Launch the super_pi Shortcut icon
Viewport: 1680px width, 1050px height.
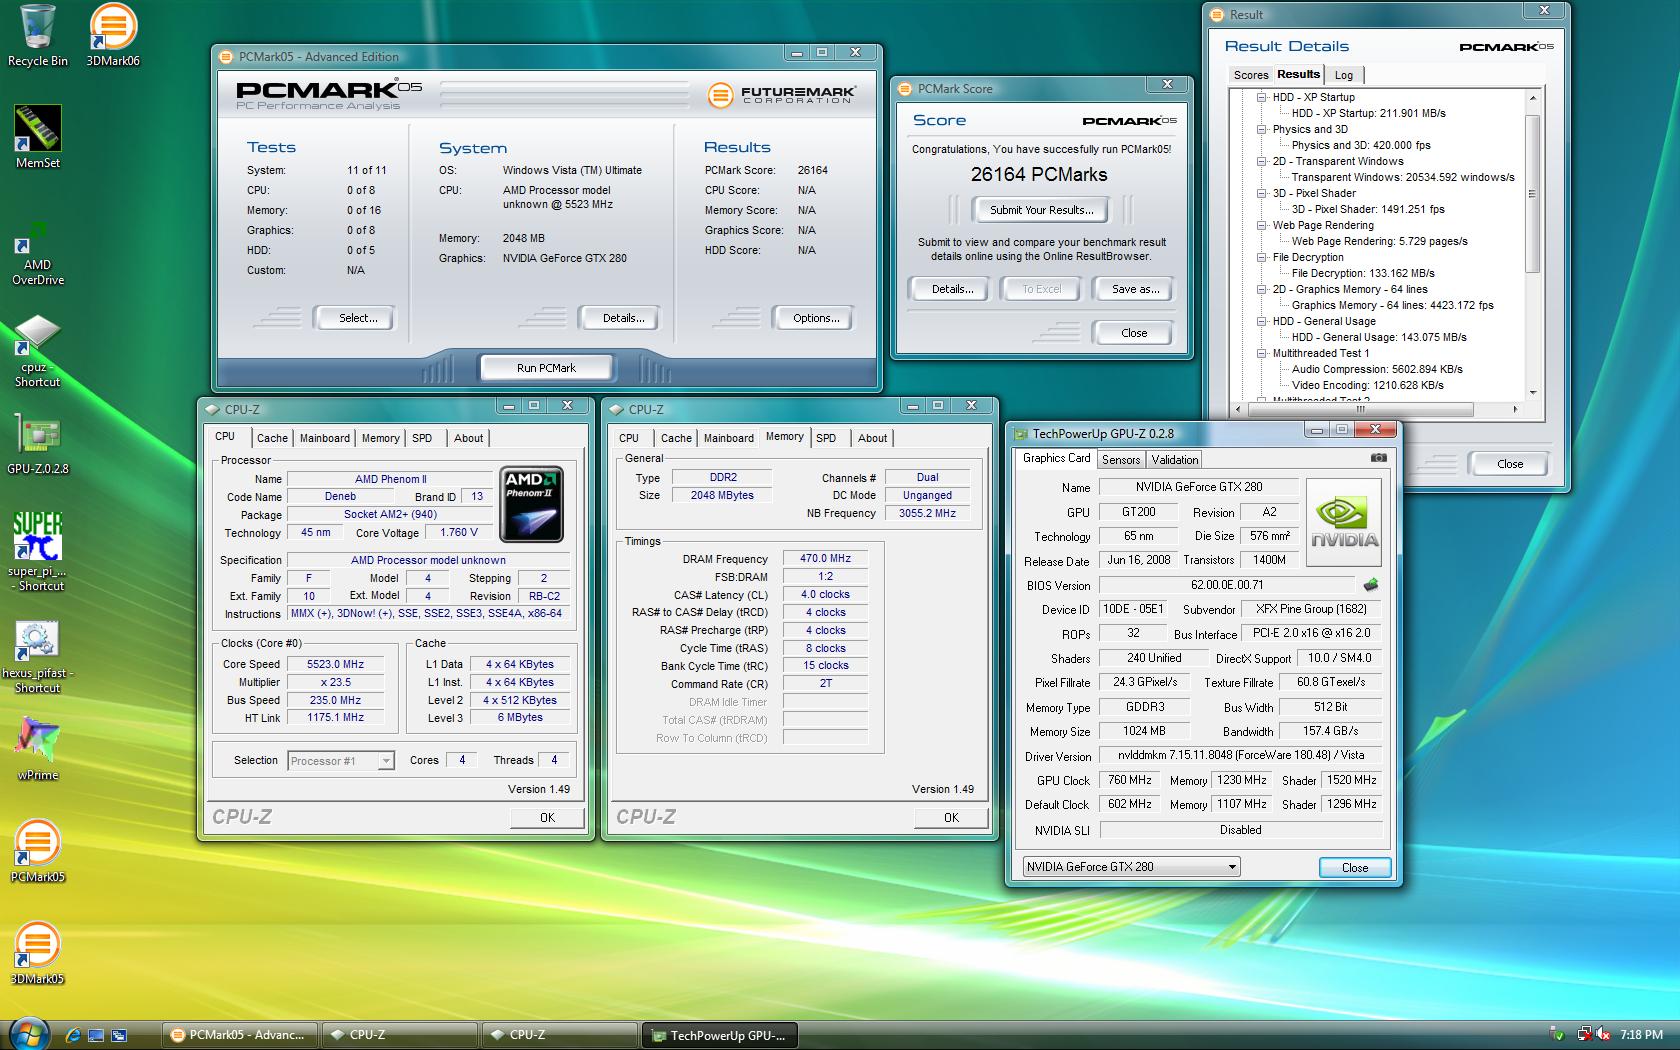[38, 551]
